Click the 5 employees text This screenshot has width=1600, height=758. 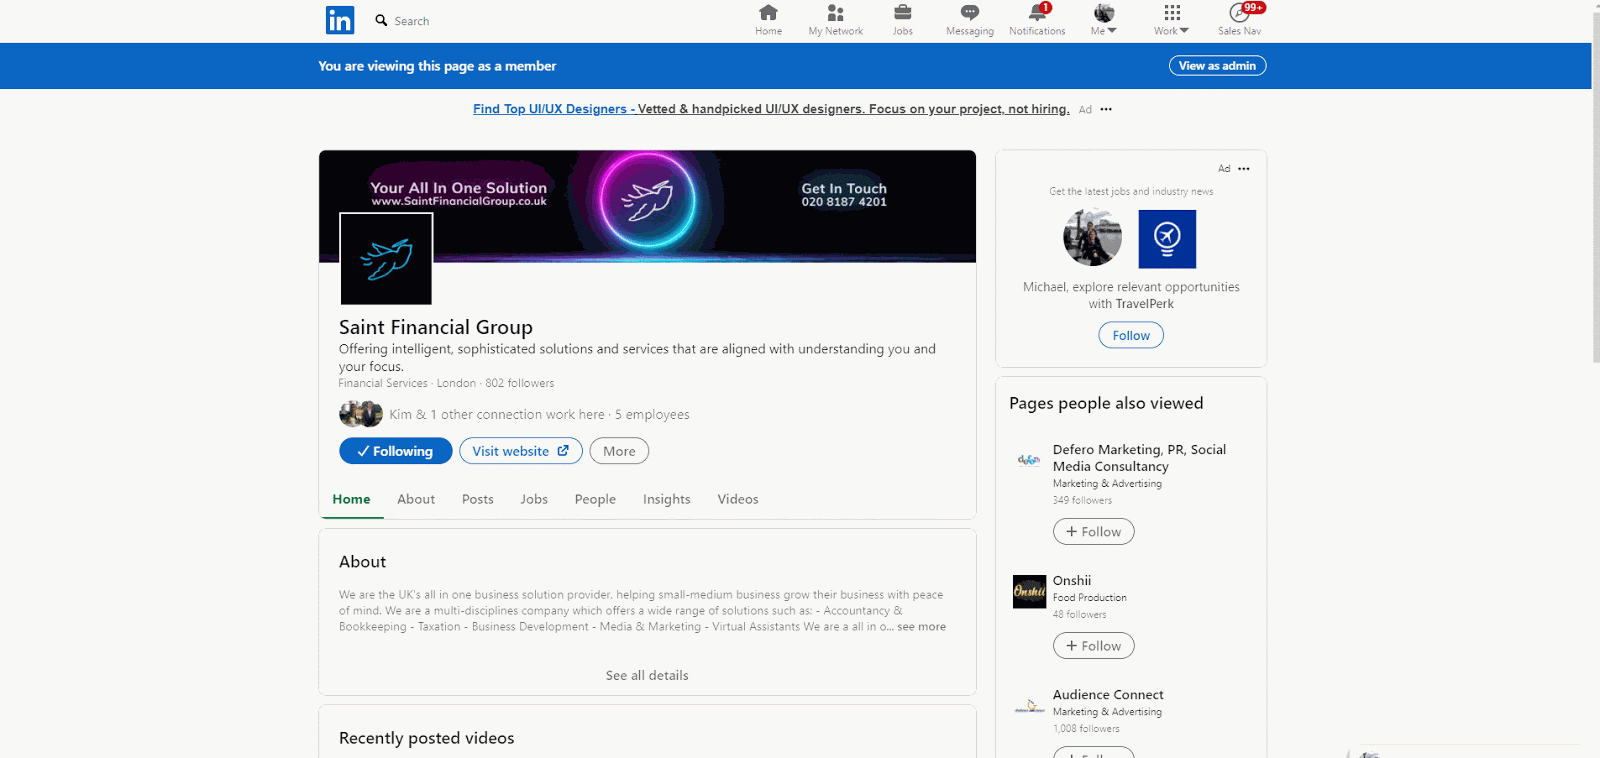click(x=652, y=414)
